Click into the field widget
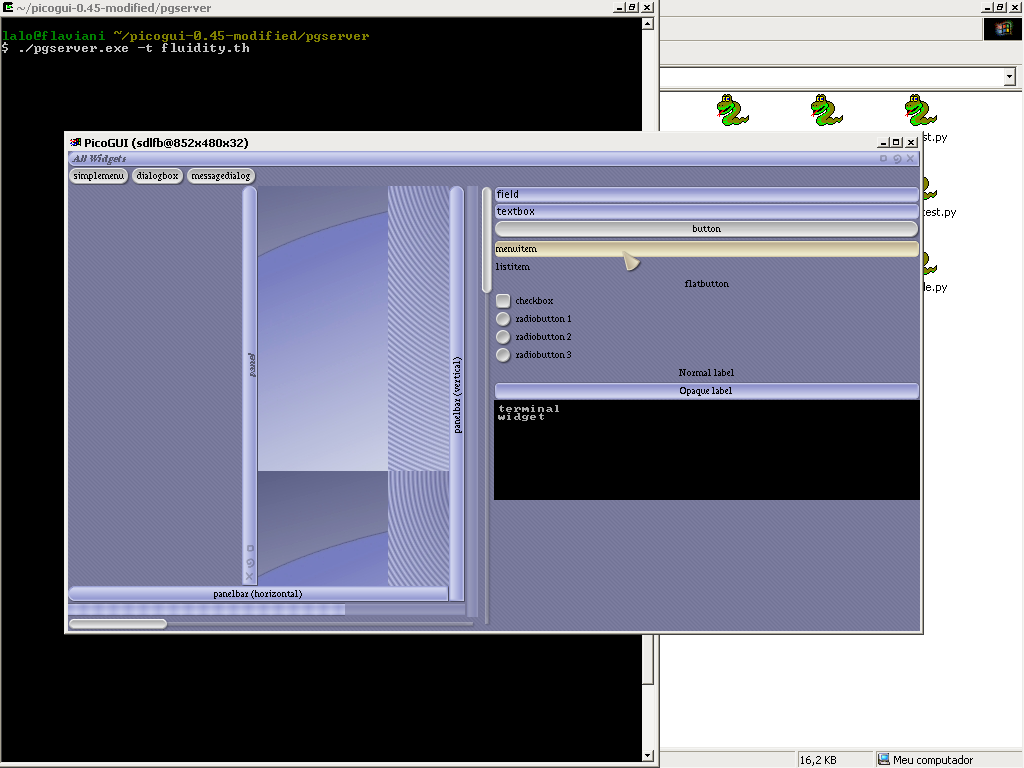The image size is (1024, 768). coord(707,194)
